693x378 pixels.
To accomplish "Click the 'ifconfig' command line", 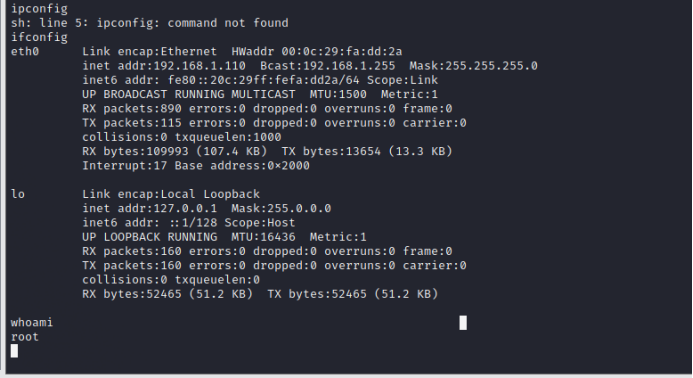I will (39, 37).
